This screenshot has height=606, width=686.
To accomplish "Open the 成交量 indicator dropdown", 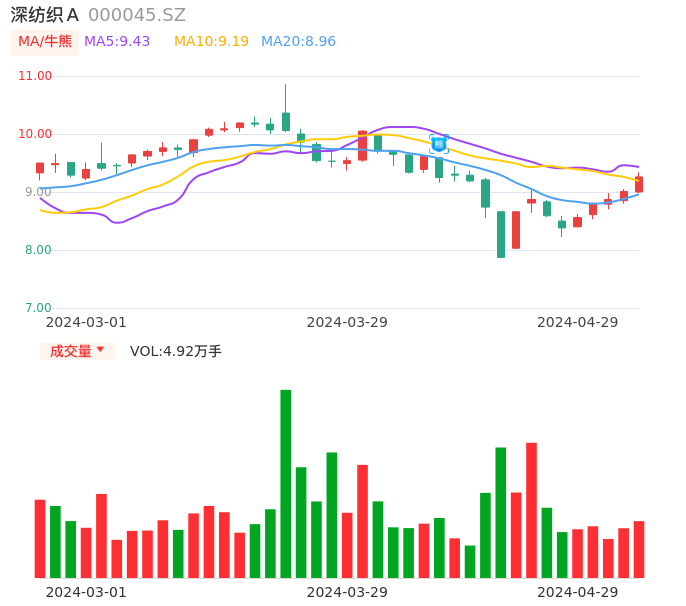I will 77,351.
